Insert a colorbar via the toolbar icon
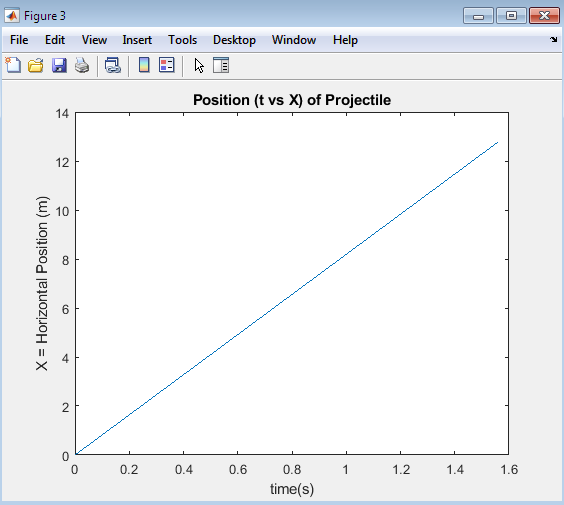The height and width of the screenshot is (505, 564). (x=144, y=65)
